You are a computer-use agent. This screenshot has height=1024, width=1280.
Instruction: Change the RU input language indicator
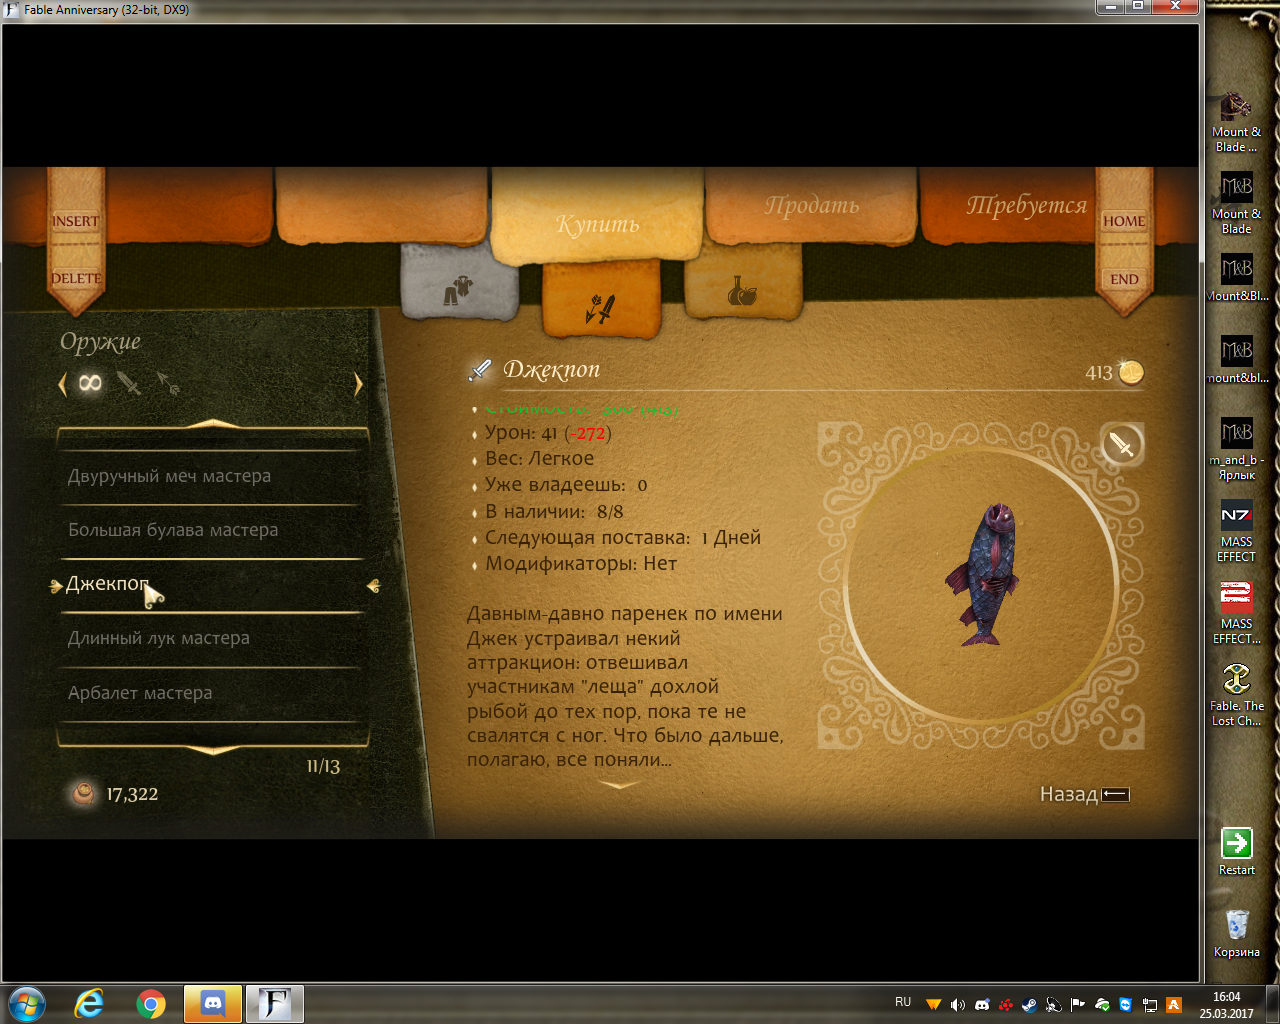click(x=903, y=1002)
